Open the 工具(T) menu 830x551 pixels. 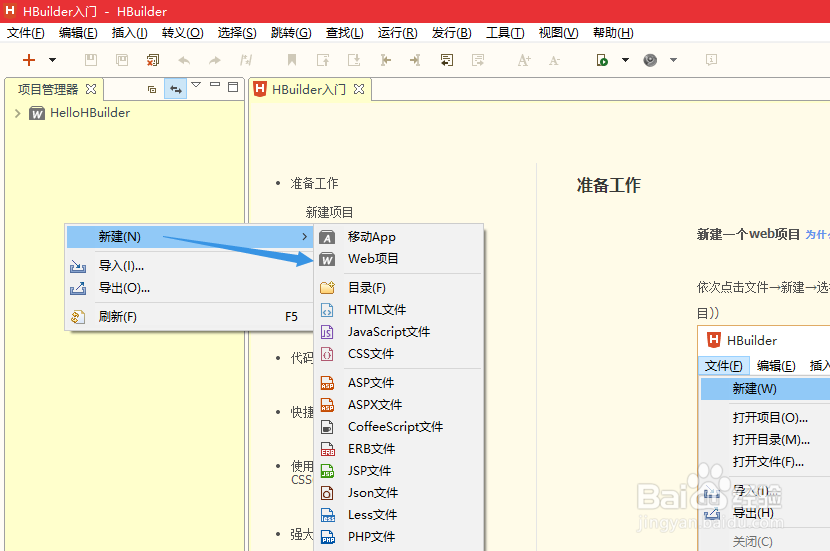coord(506,33)
